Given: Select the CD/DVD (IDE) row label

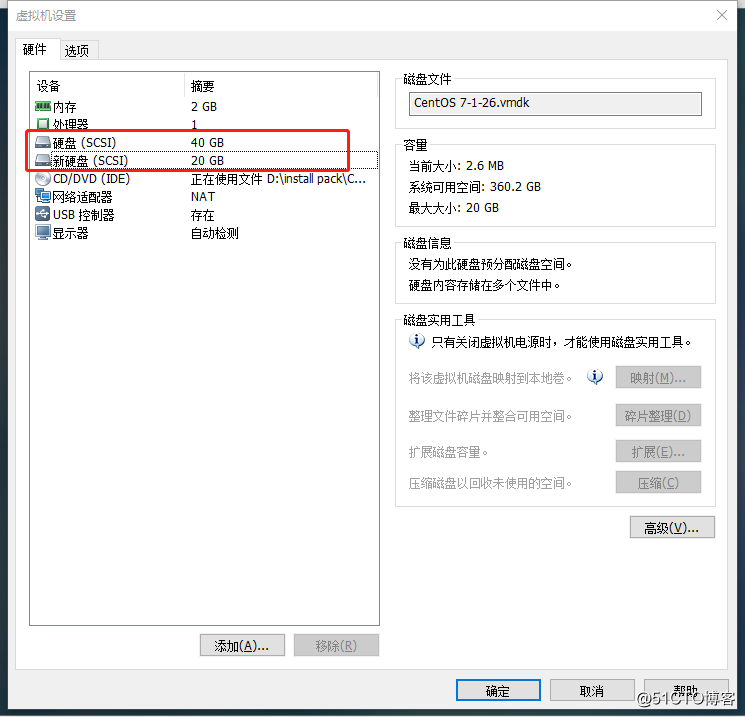Looking at the screenshot, I should [x=91, y=179].
